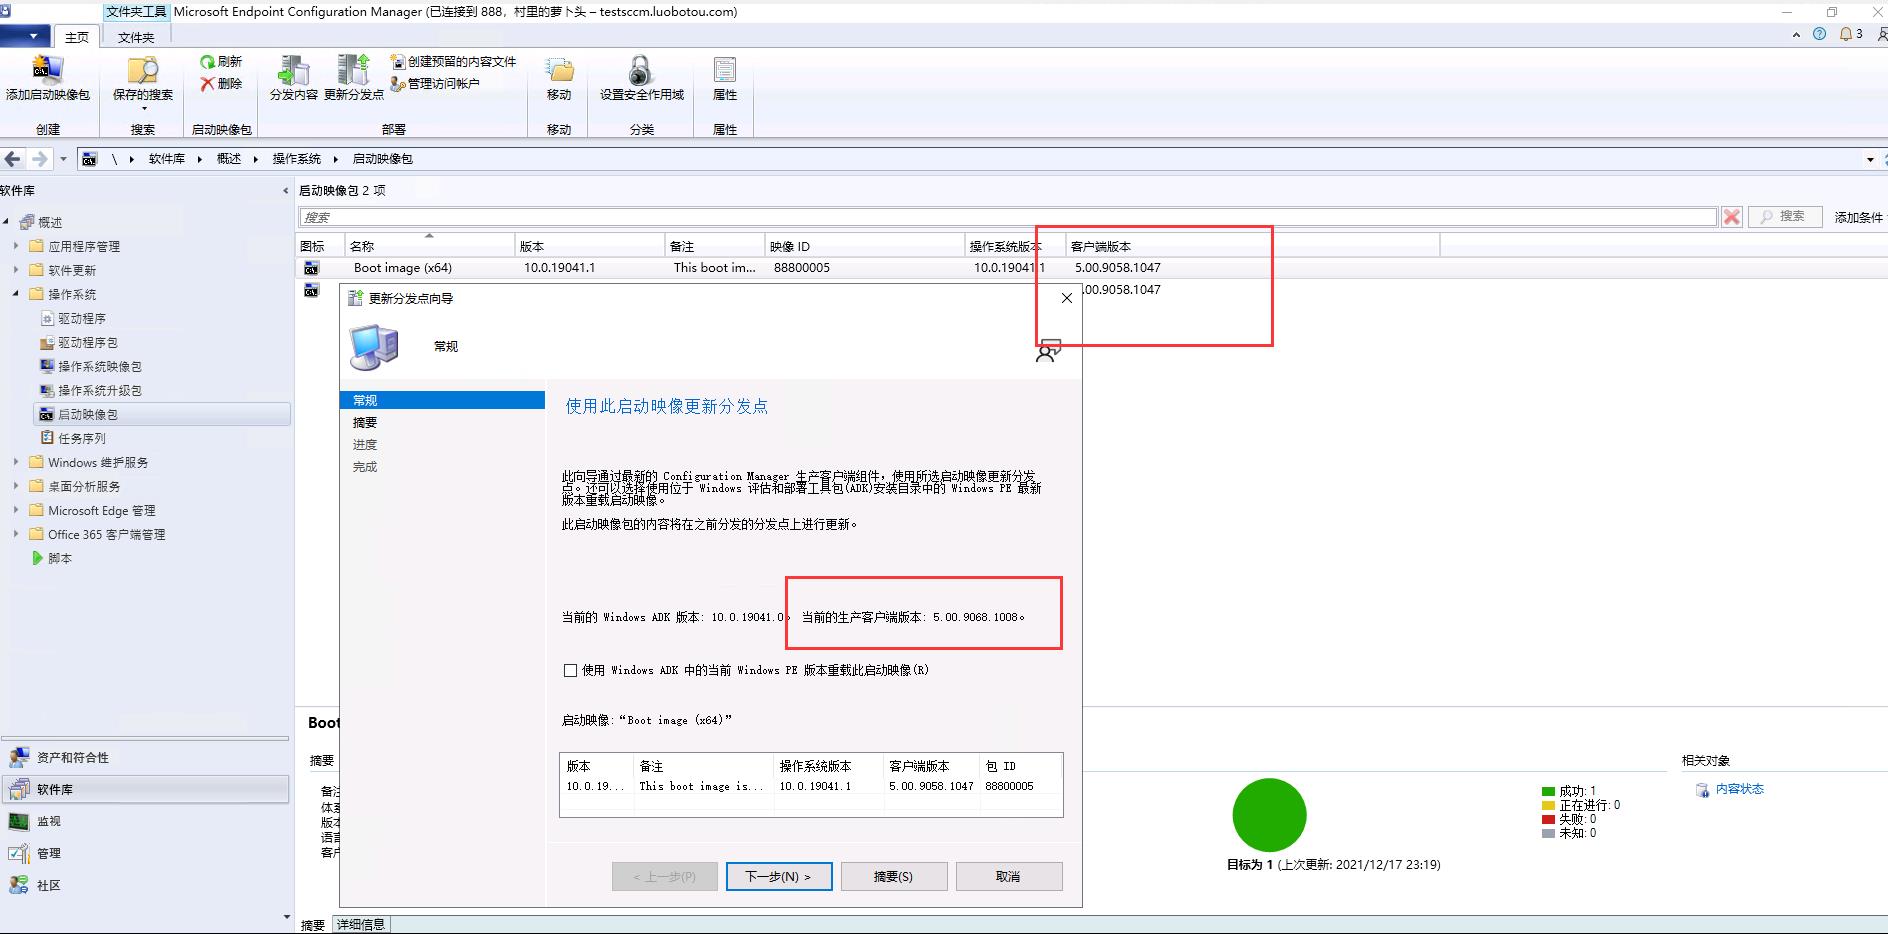The width and height of the screenshot is (1888, 934).
Task: Click Delete (删除) in ribbon
Action: tap(221, 84)
